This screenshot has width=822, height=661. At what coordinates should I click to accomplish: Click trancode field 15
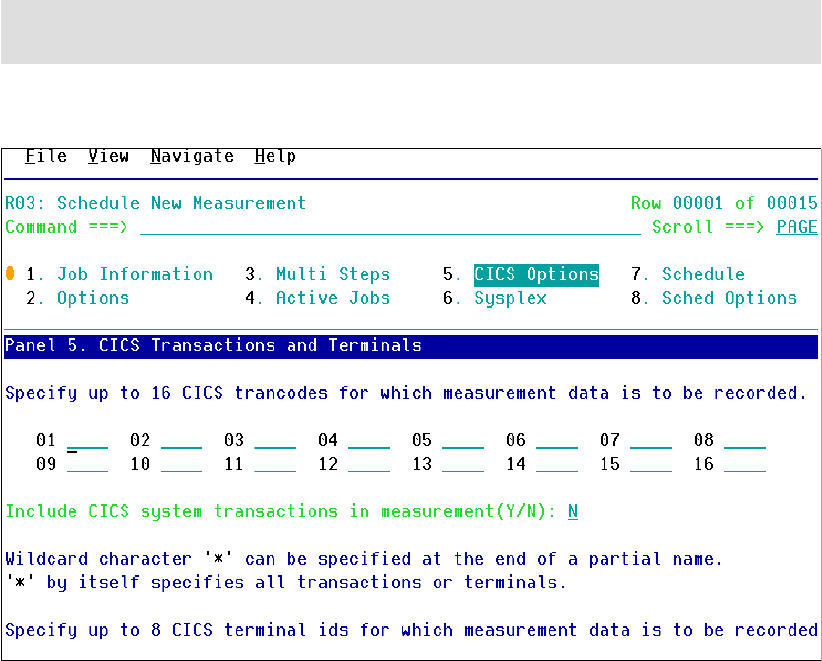[651, 464]
